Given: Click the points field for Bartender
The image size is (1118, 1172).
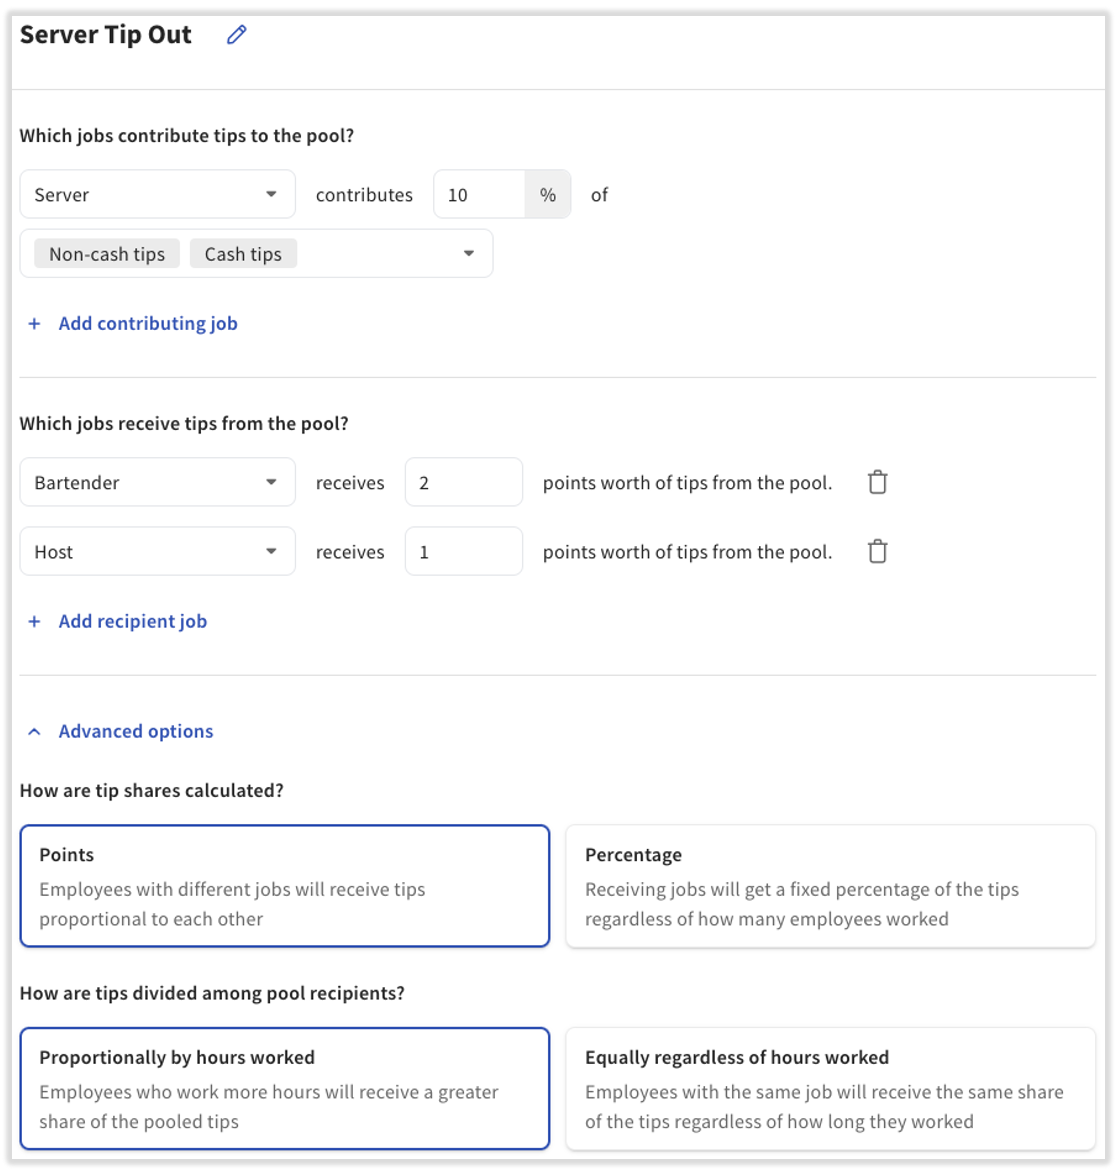Looking at the screenshot, I should coord(463,482).
